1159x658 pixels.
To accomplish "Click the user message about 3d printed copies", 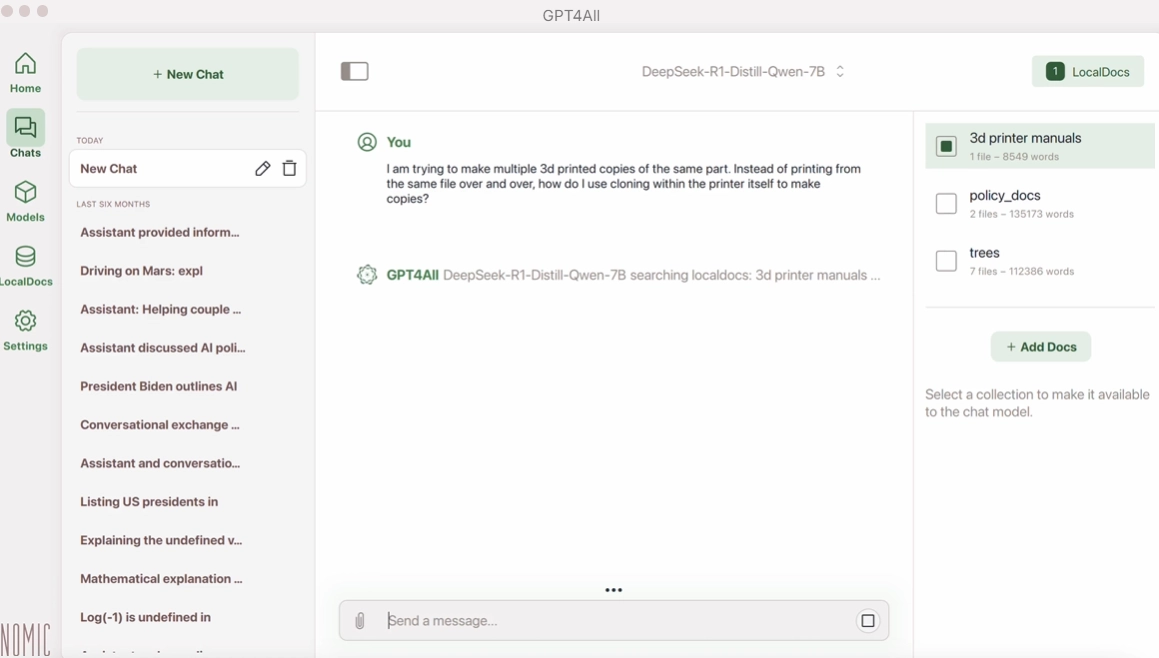I will coord(623,183).
